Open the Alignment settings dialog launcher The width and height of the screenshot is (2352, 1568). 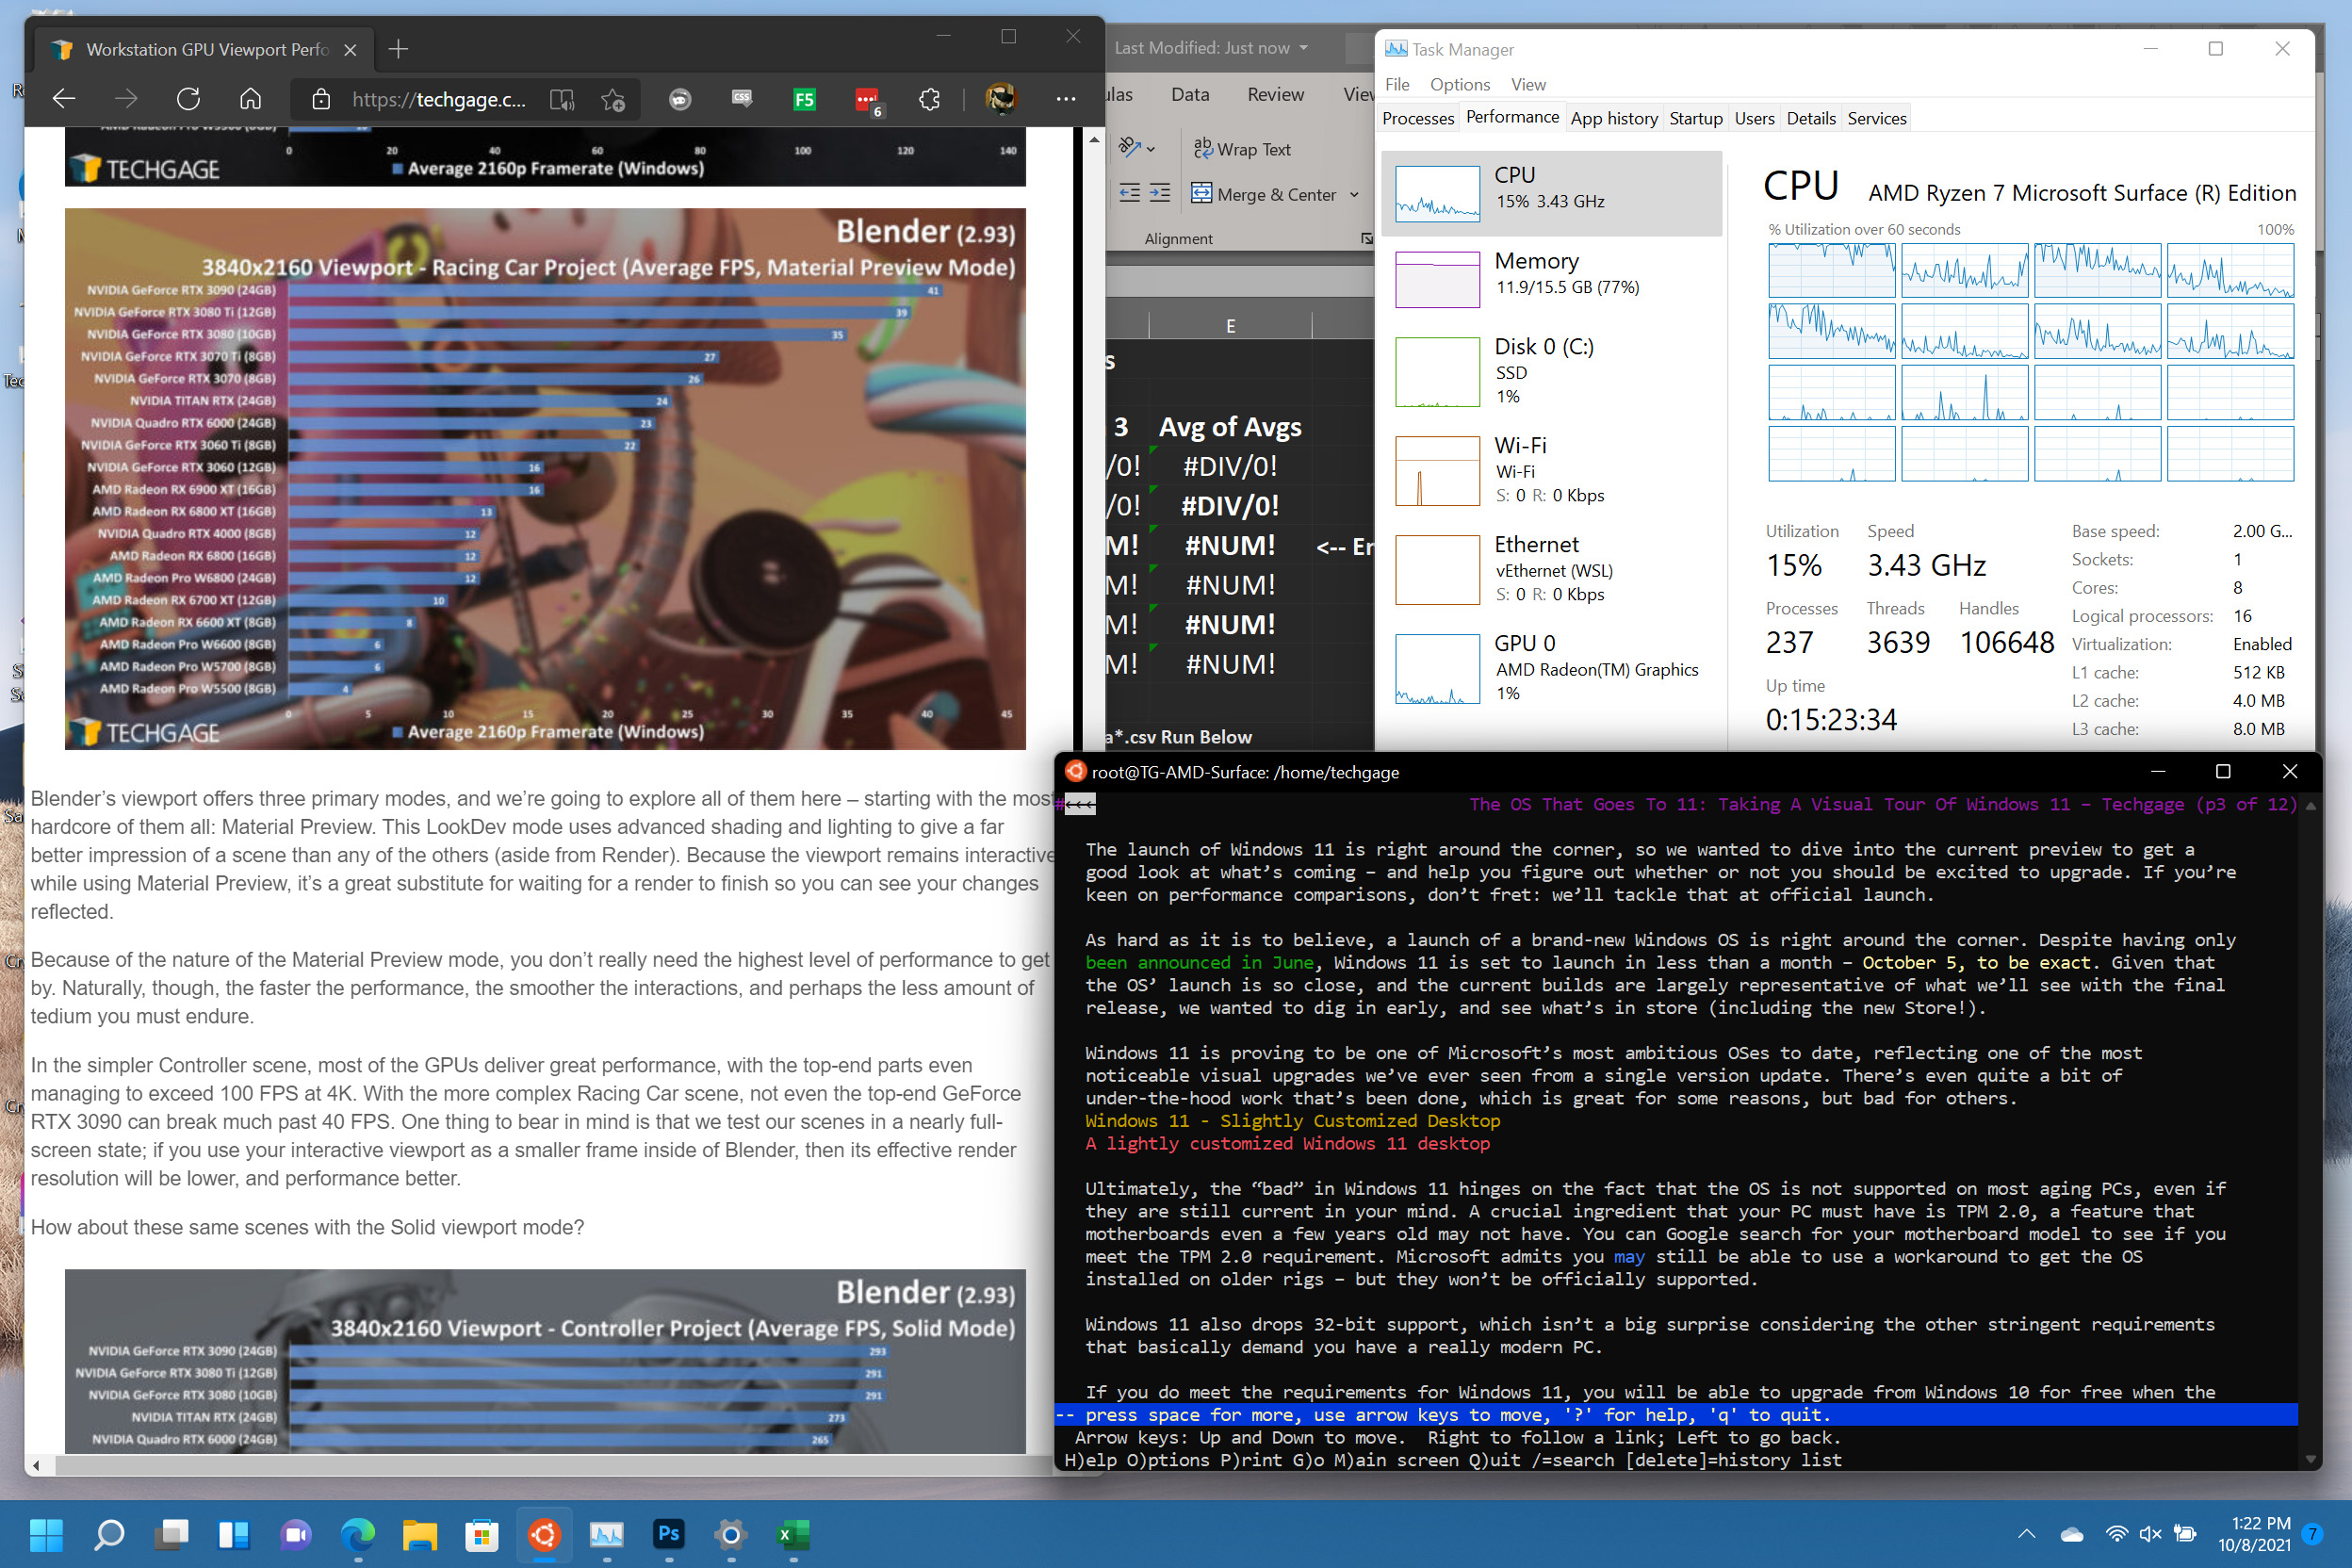coord(1366,238)
